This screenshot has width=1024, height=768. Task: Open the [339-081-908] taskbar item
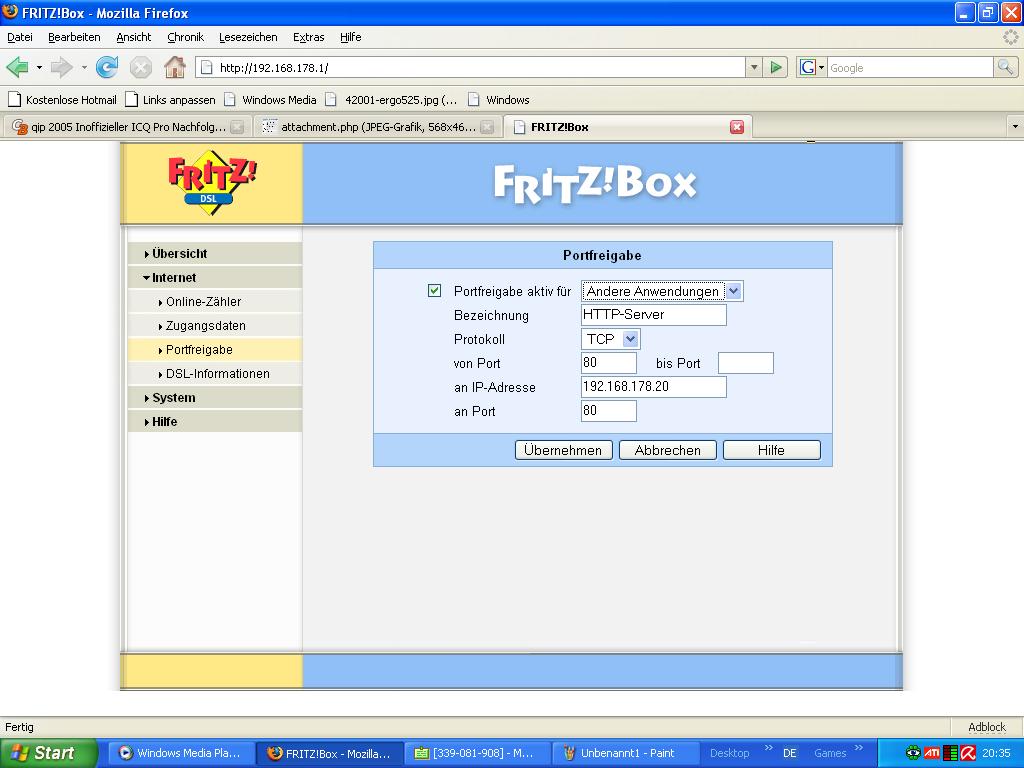(476, 753)
